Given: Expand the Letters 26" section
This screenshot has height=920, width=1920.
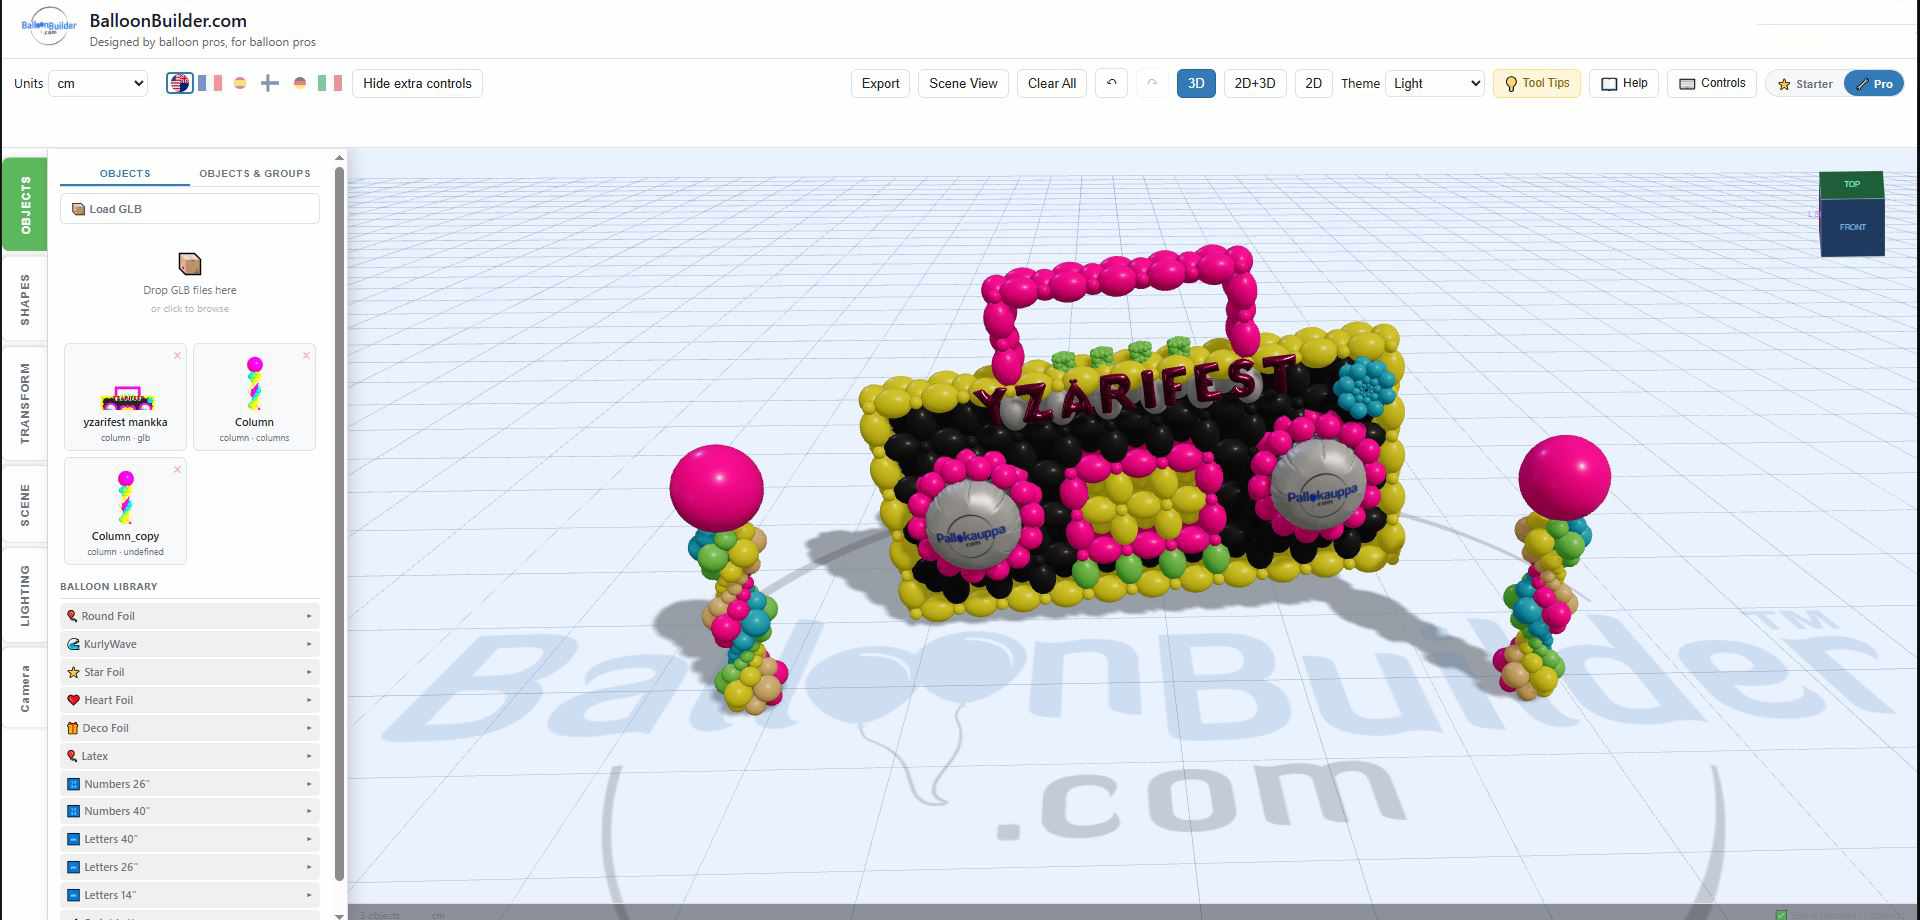Looking at the screenshot, I should point(189,867).
